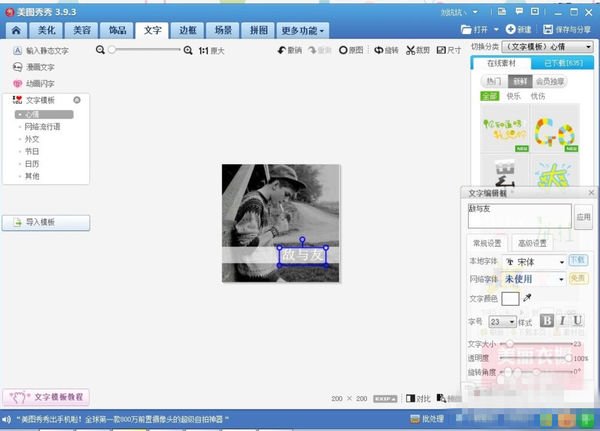Open the 本地字体 宋体 dropdown
Viewport: 600px width, 431px height.
coord(534,262)
